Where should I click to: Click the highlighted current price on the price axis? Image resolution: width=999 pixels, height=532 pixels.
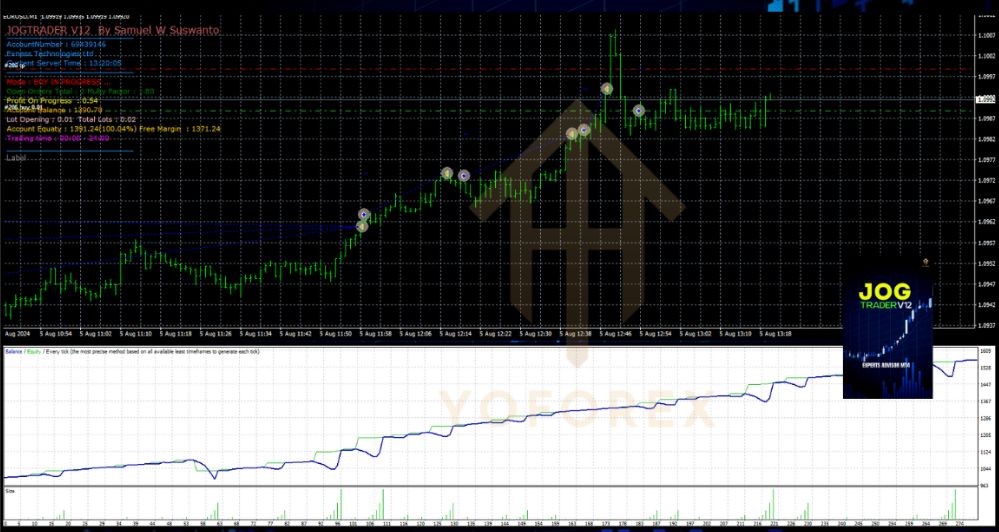click(x=986, y=99)
